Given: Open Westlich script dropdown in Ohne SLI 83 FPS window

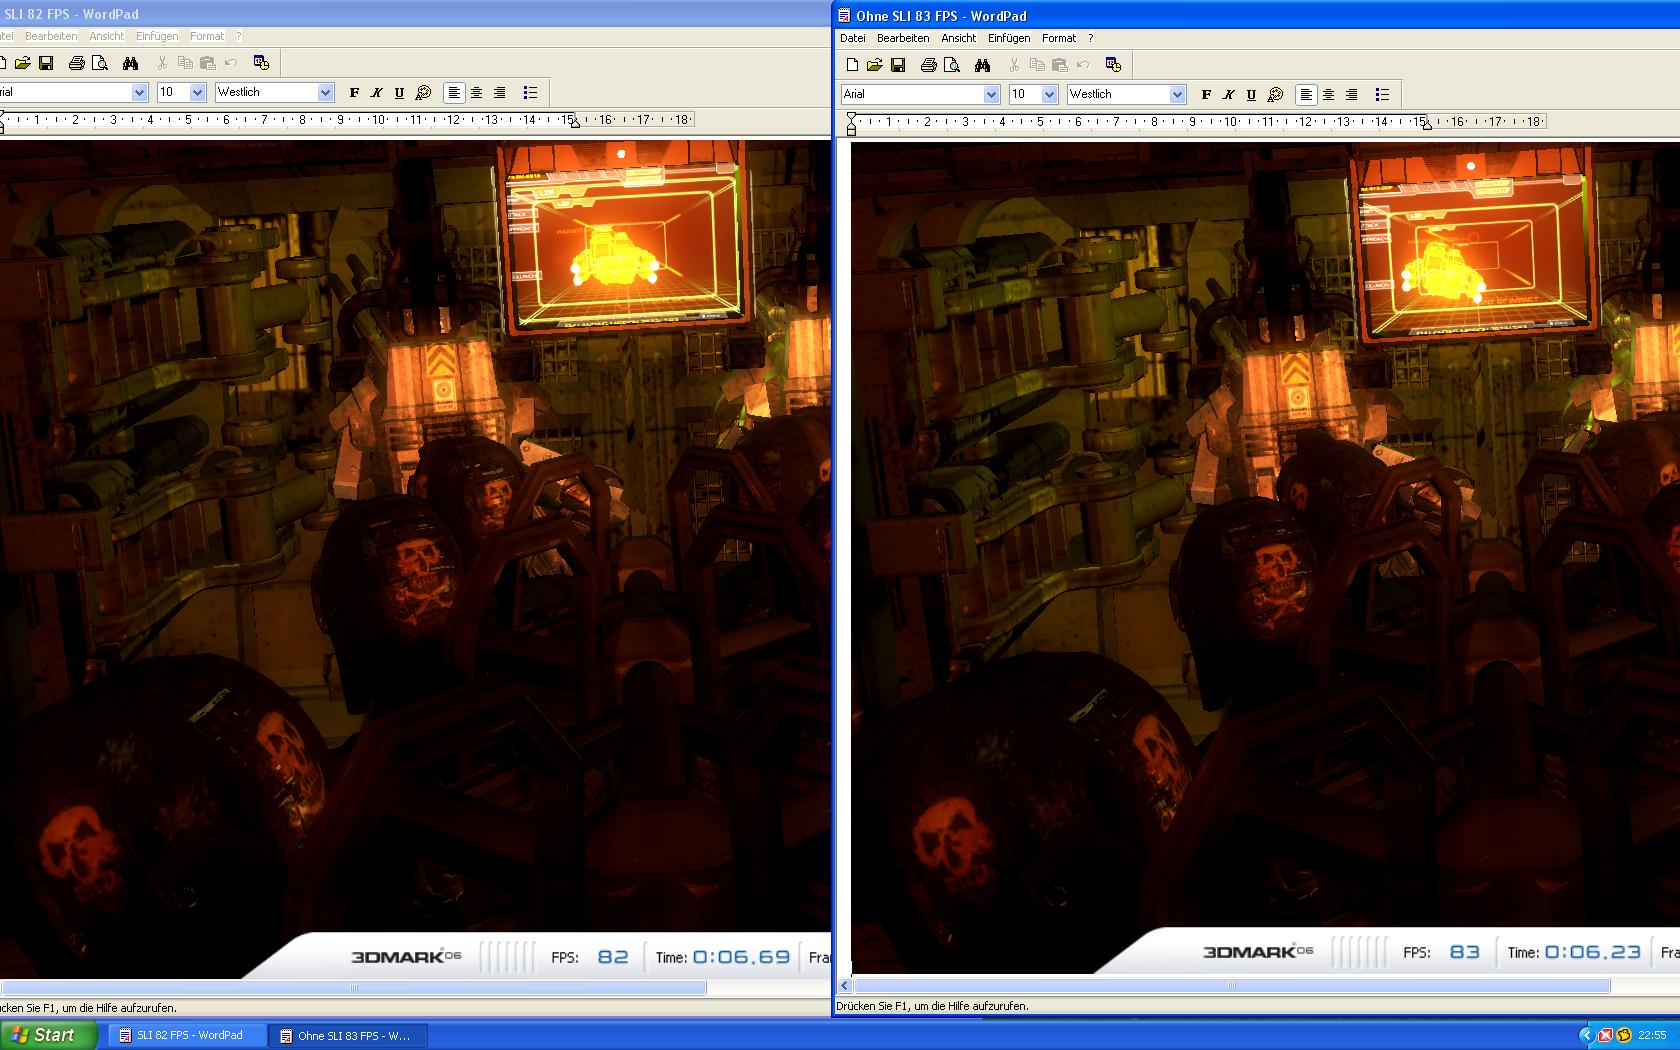Looking at the screenshot, I should pyautogui.click(x=1177, y=94).
